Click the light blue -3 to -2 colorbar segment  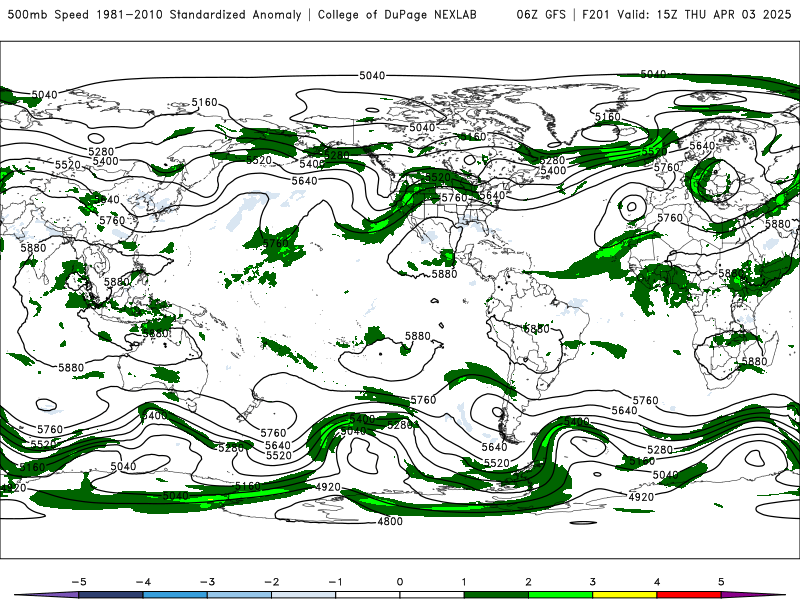click(239, 595)
